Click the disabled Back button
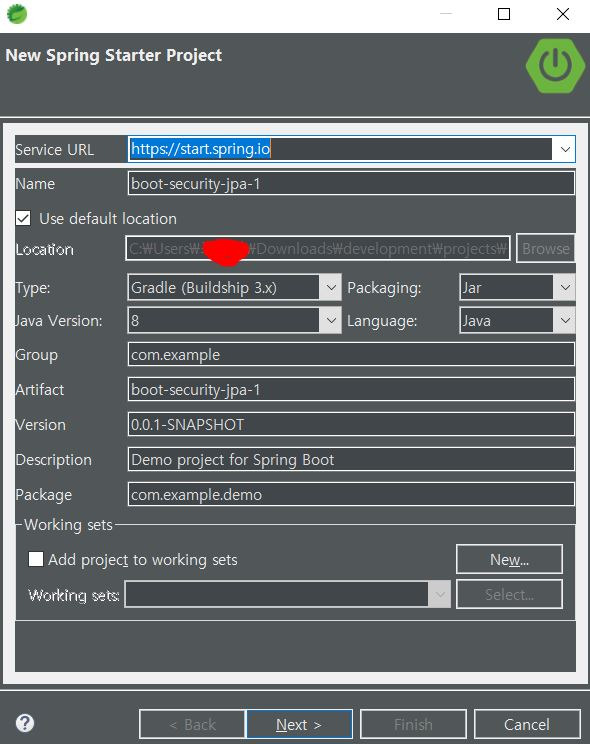The height and width of the screenshot is (744, 590). pos(192,725)
